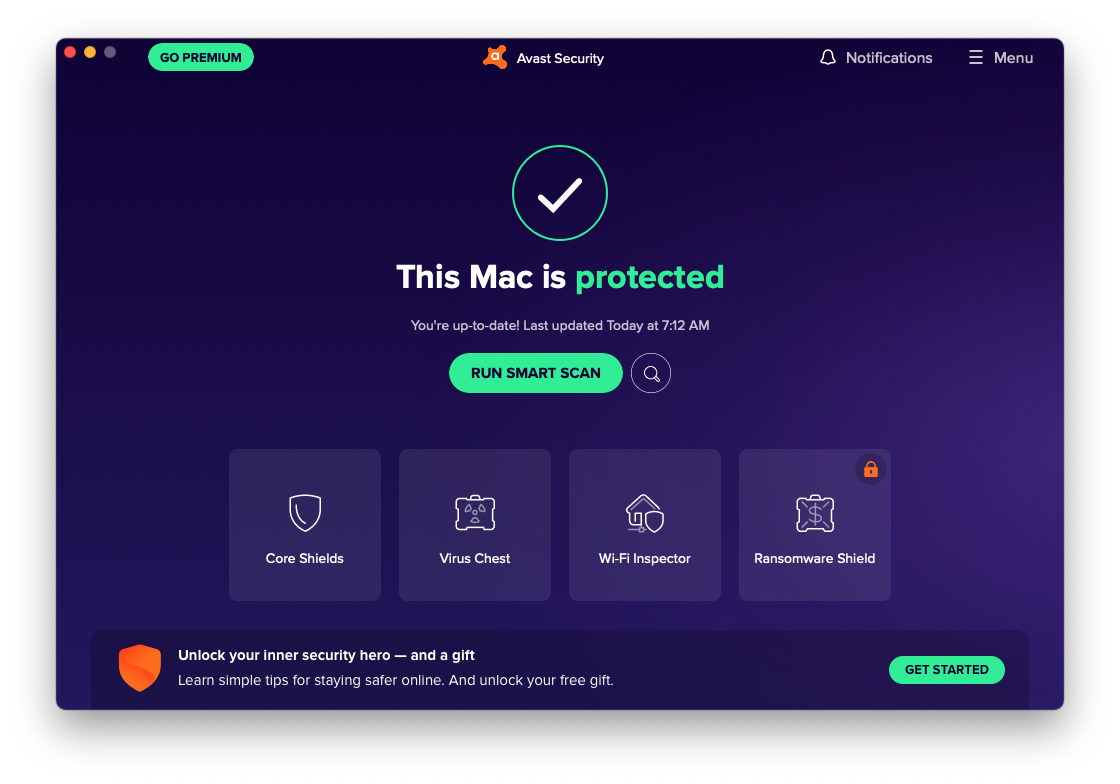Click the yellow minimize window button
The height and width of the screenshot is (784, 1120).
(x=90, y=52)
